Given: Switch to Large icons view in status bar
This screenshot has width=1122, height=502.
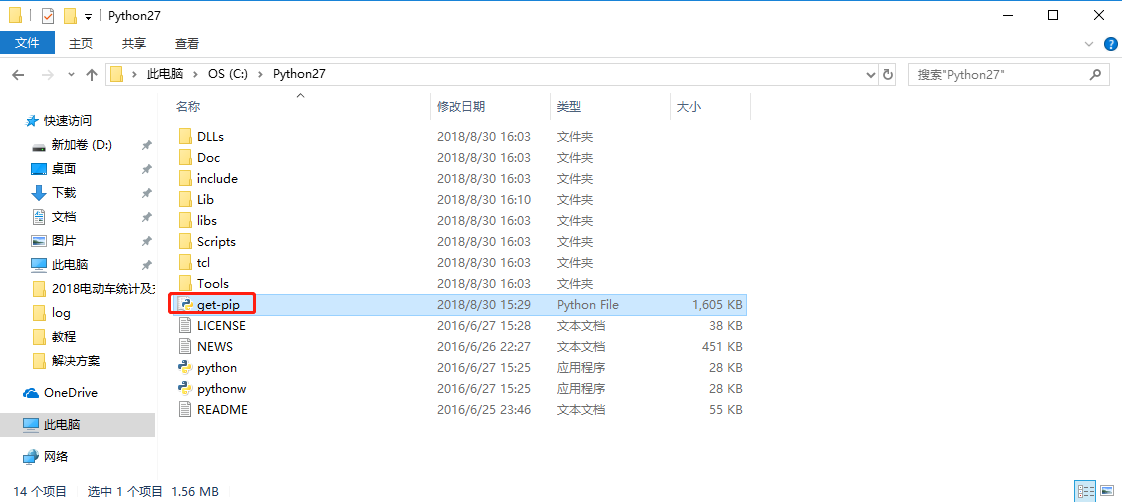Looking at the screenshot, I should click(1107, 491).
